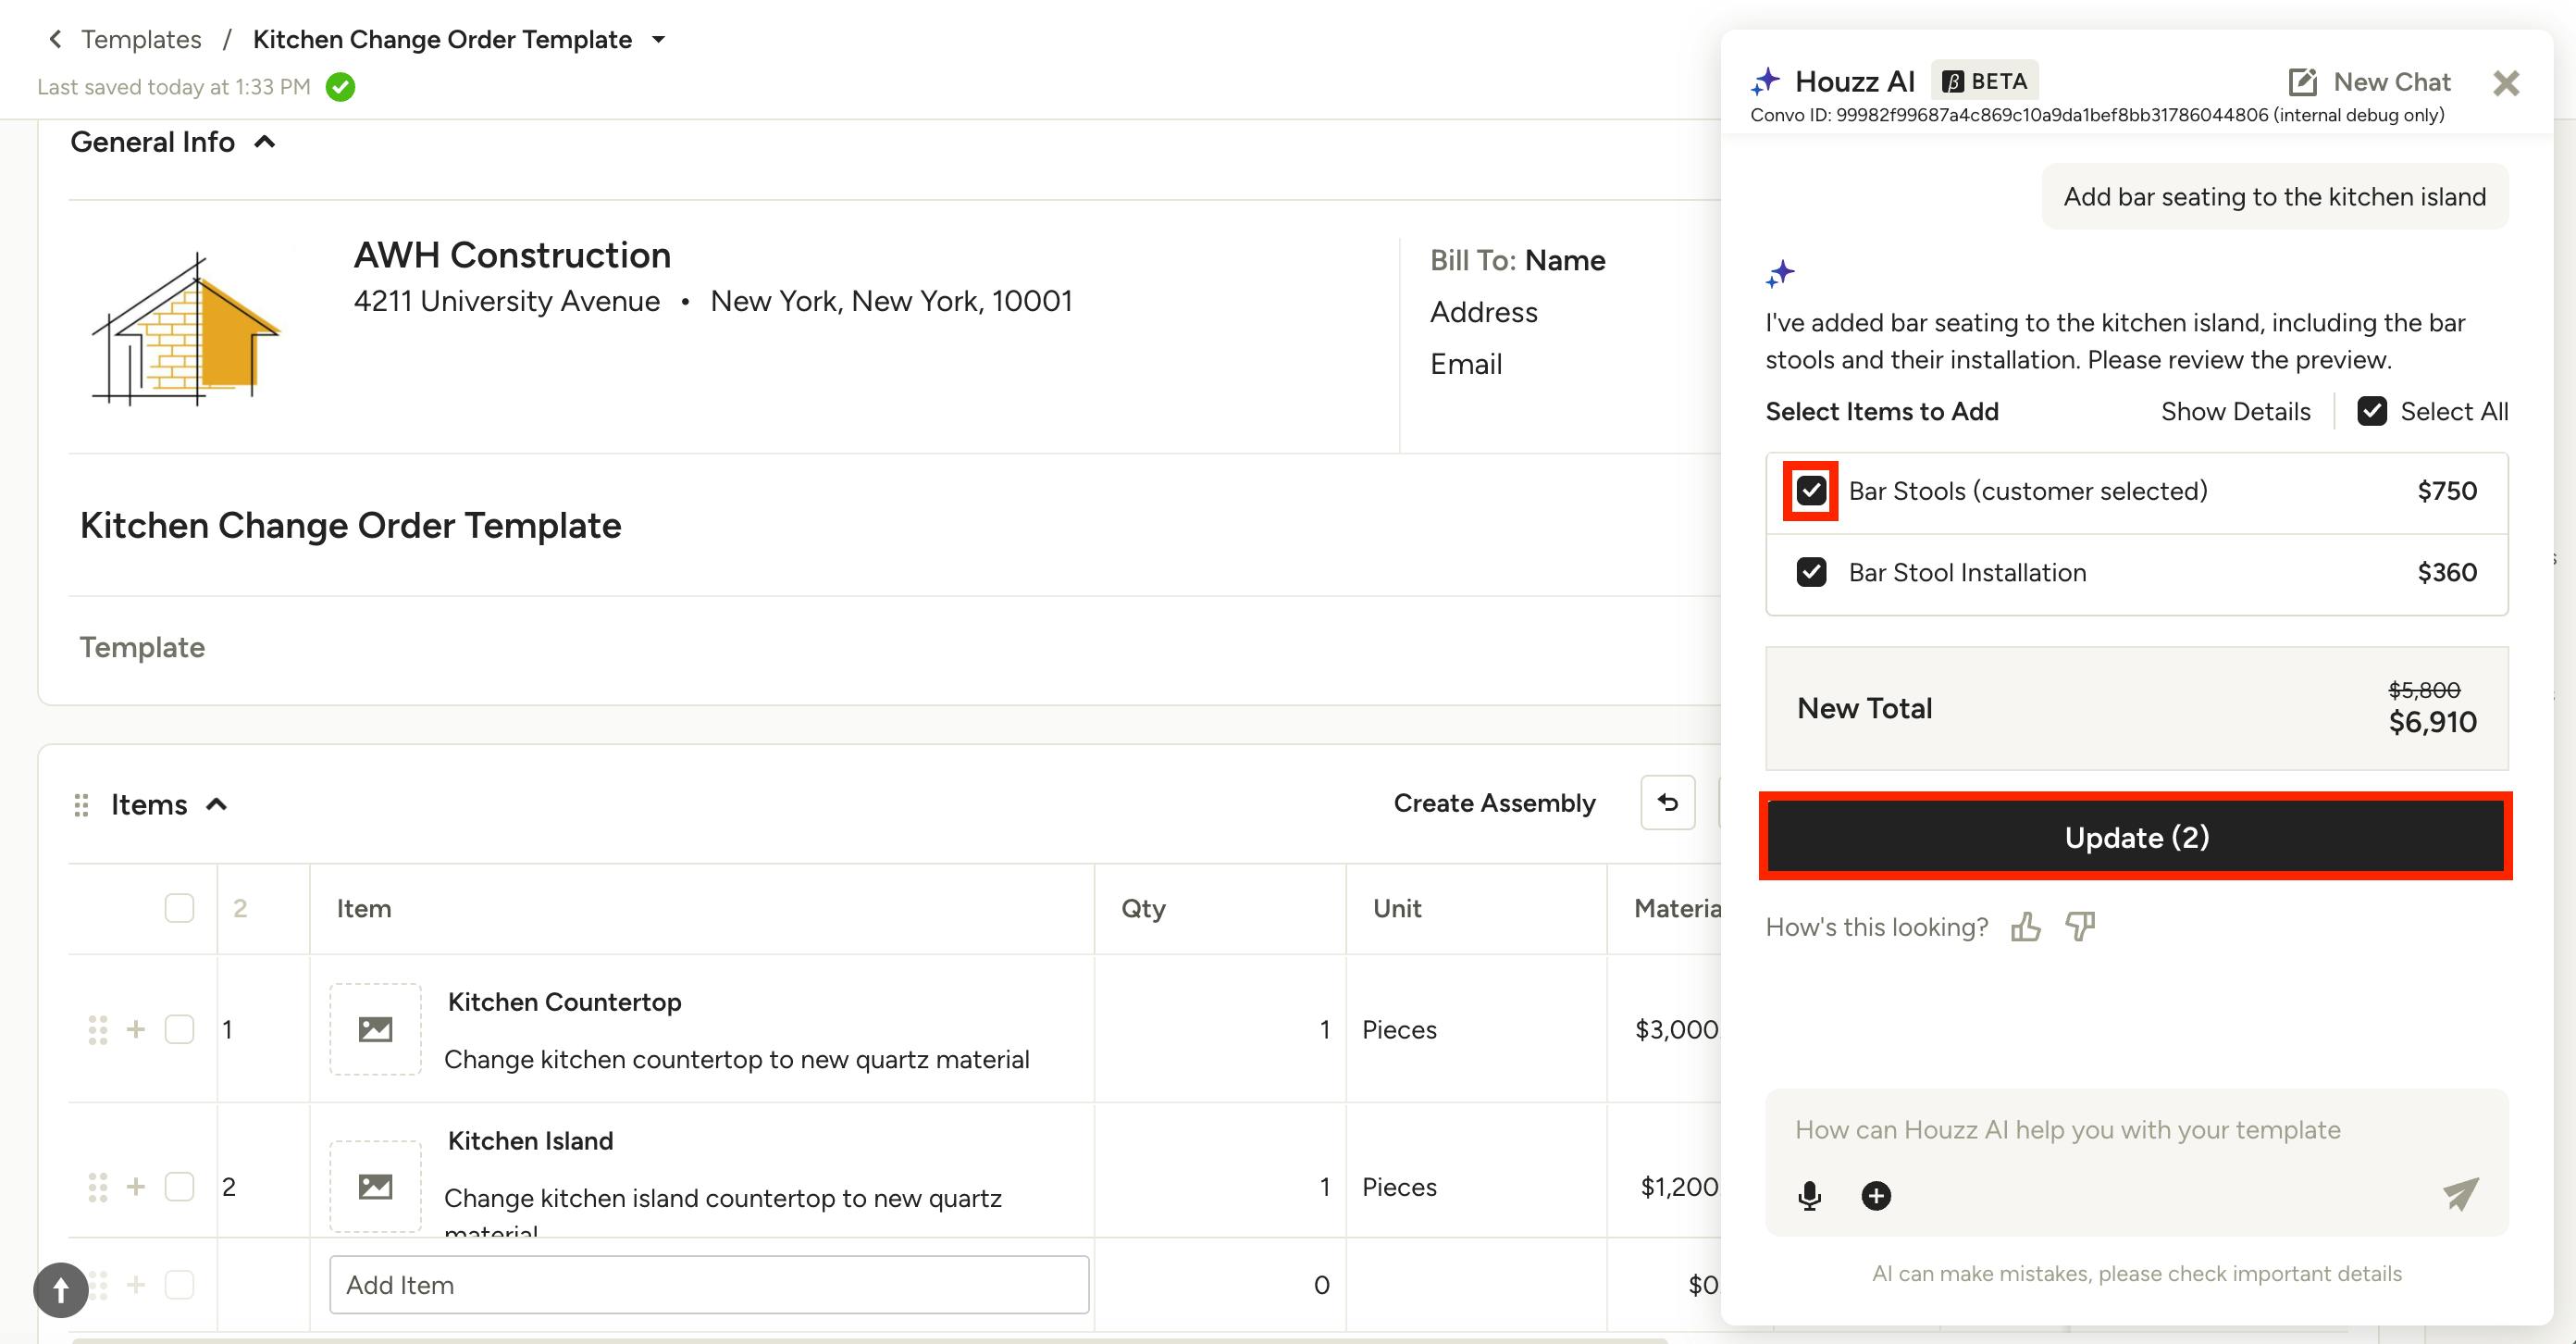The width and height of the screenshot is (2576, 1344).
Task: Toggle the Select All checkbox
Action: pyautogui.click(x=2372, y=411)
